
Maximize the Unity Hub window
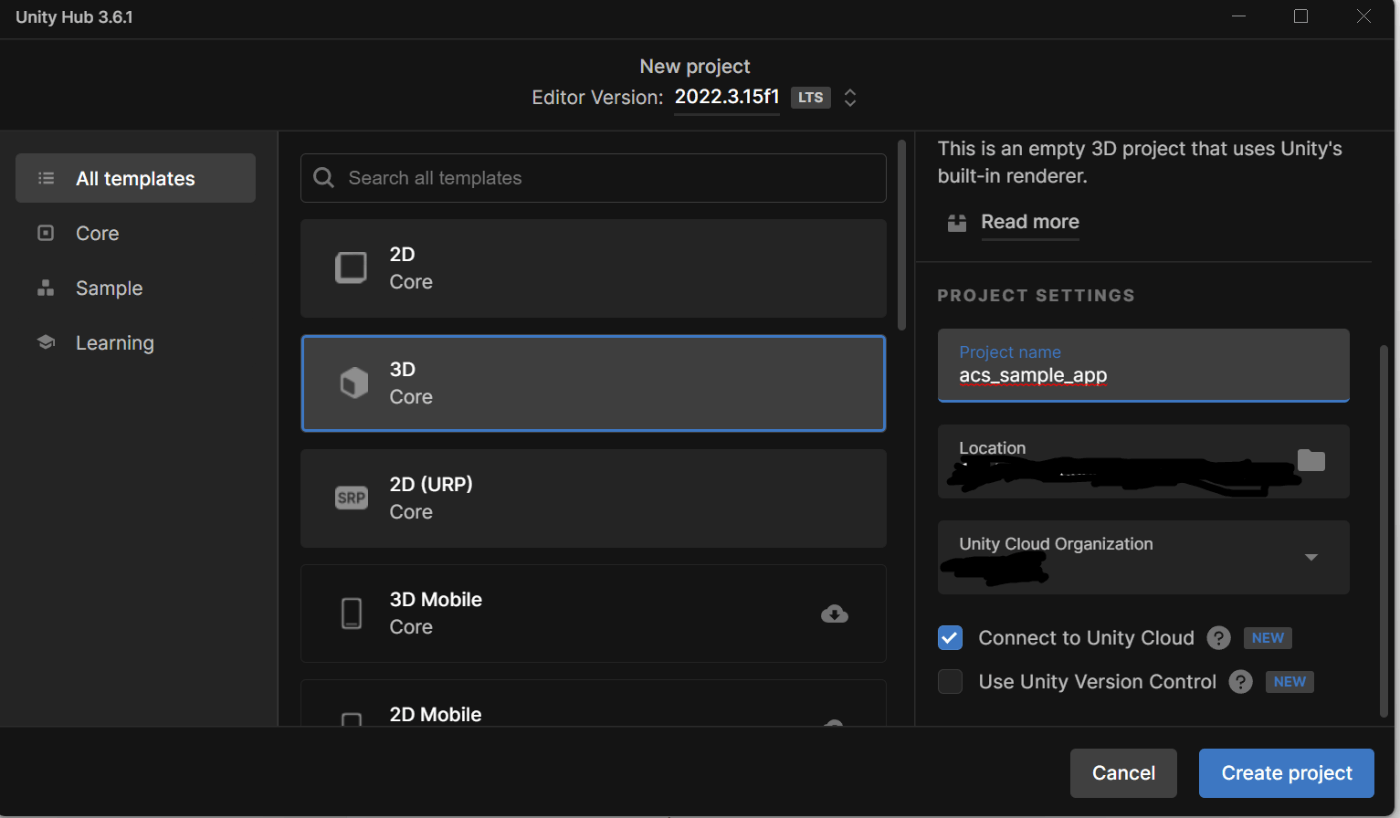click(1301, 16)
